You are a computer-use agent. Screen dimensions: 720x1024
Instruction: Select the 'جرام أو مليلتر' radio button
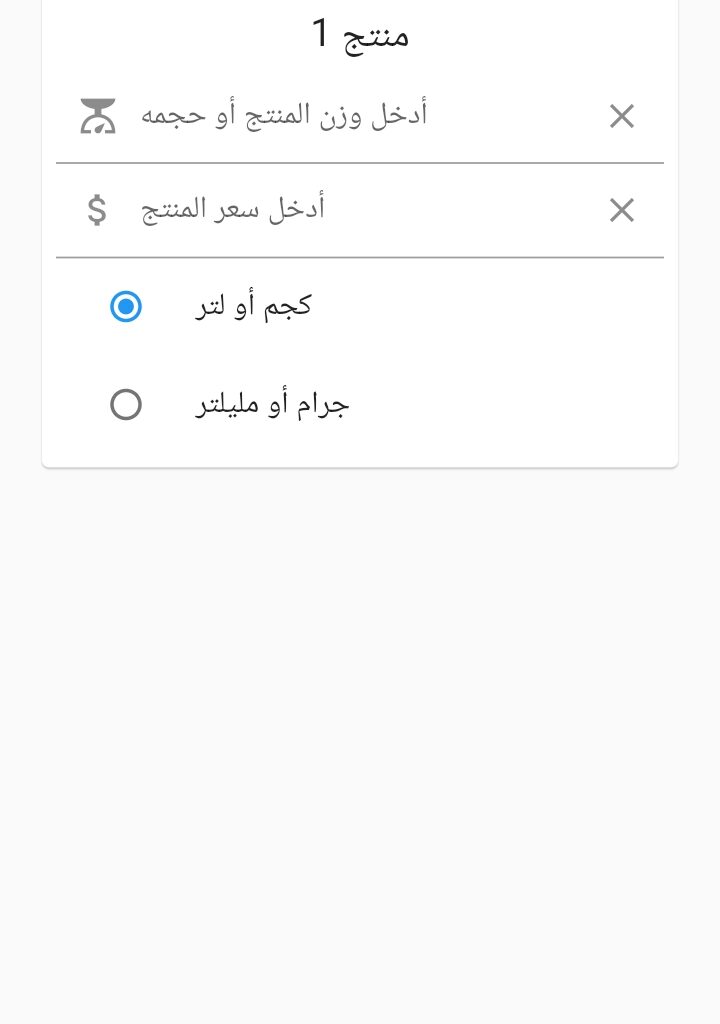tap(126, 405)
